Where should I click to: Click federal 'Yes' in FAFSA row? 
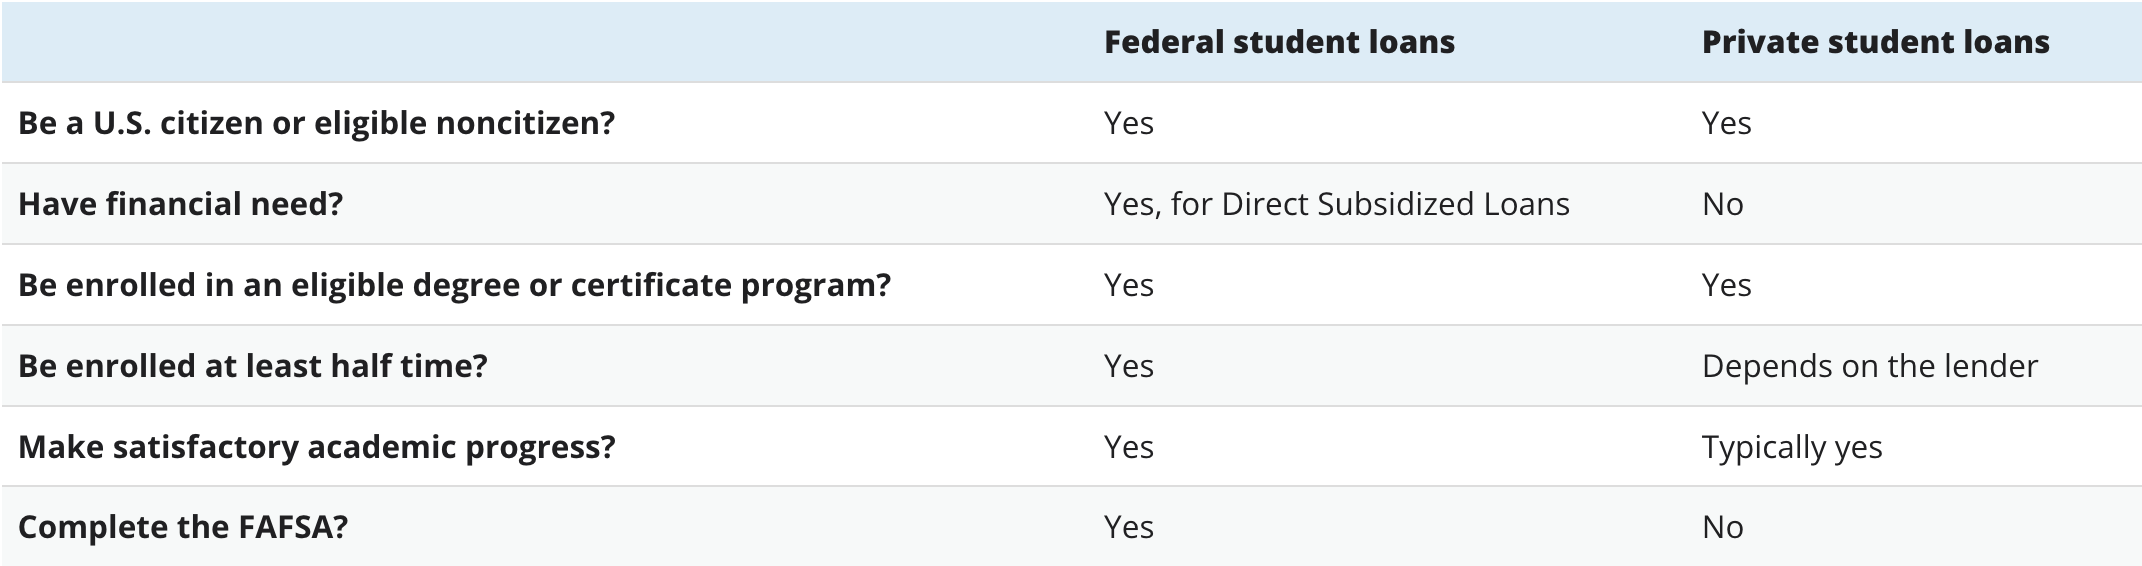point(1128,527)
